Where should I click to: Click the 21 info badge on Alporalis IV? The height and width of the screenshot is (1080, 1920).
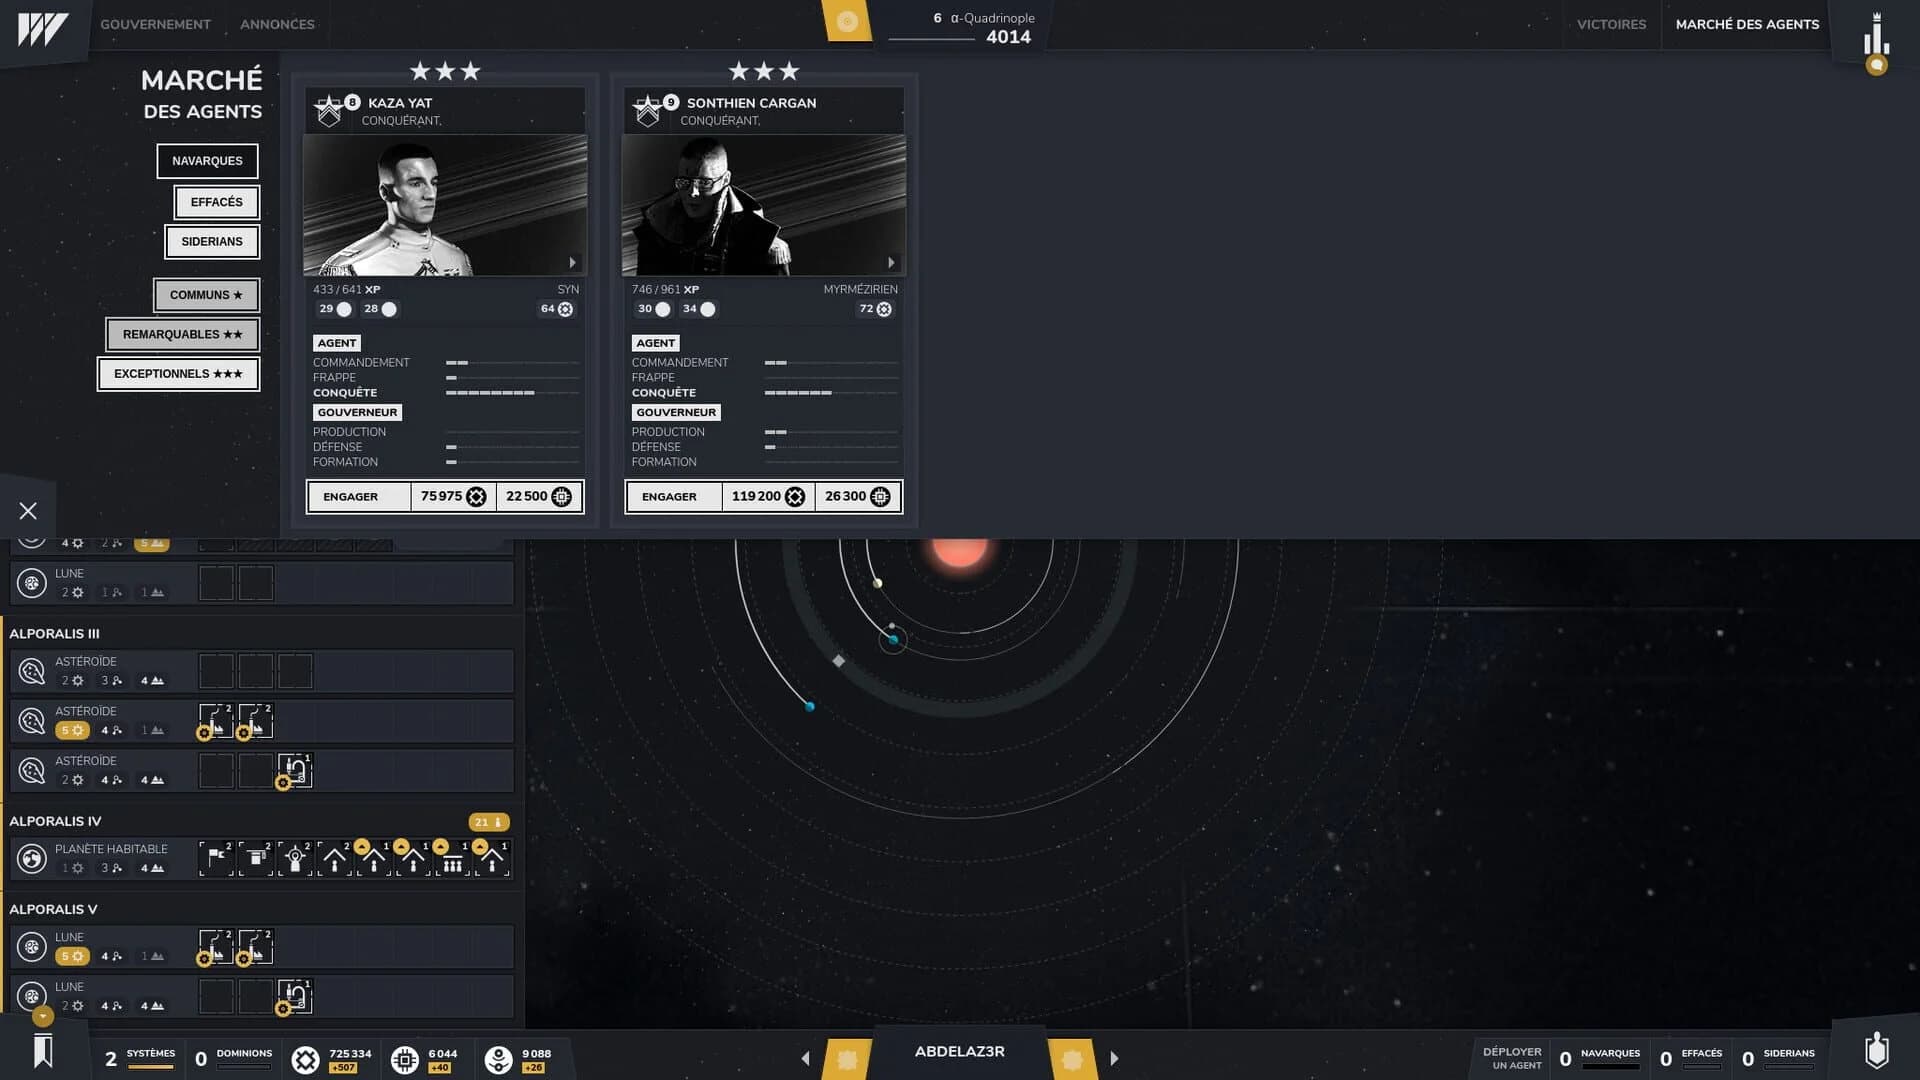point(487,821)
